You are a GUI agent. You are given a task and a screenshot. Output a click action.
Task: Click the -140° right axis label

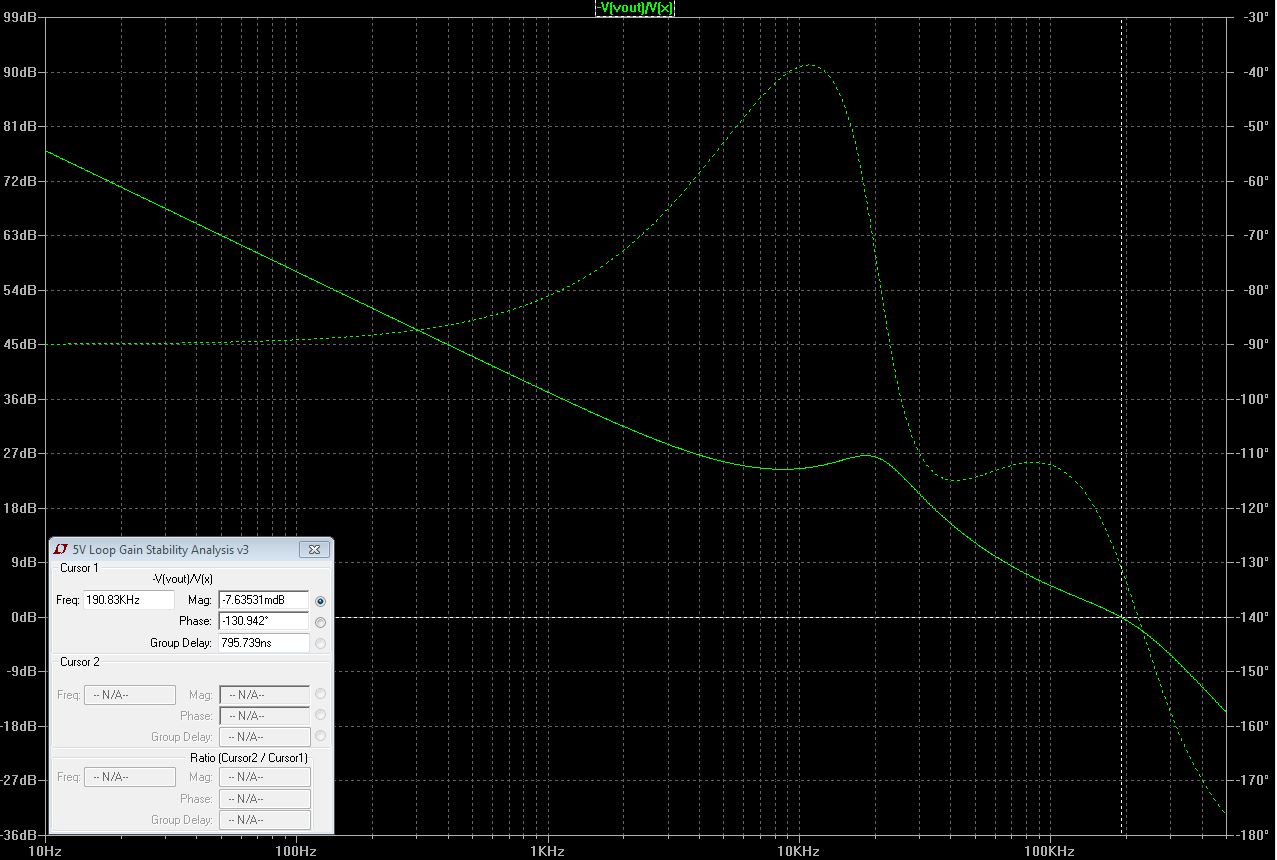[1255, 617]
